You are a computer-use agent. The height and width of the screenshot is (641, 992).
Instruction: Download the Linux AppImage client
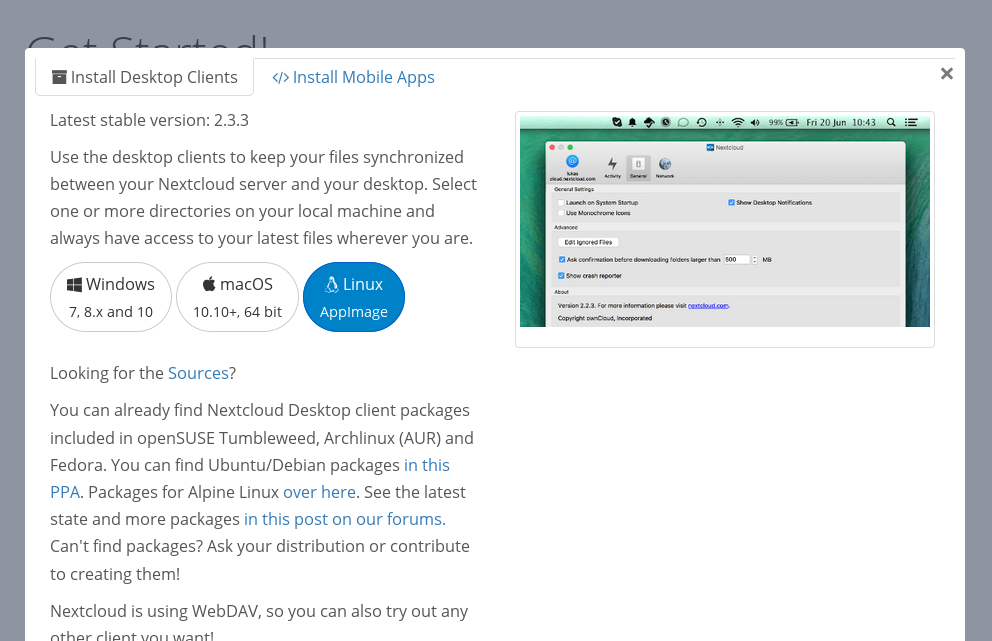354,297
